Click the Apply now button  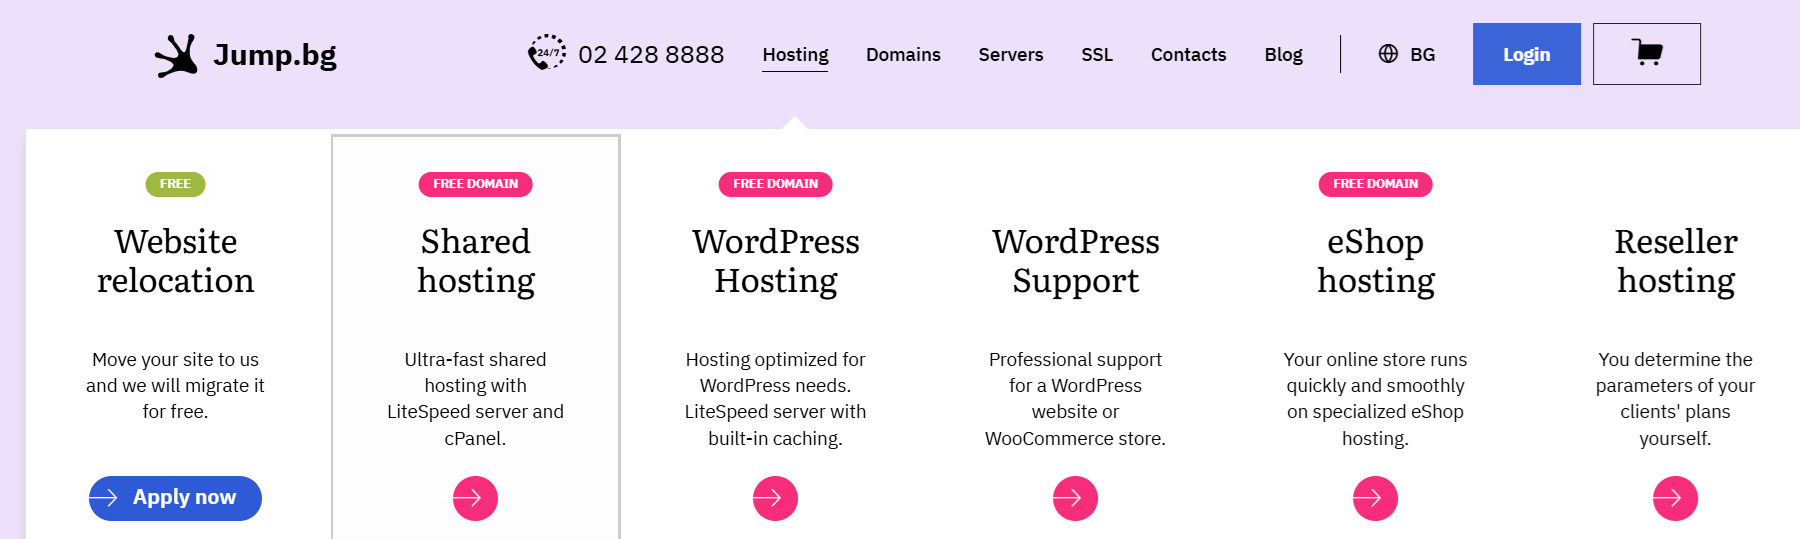point(175,498)
